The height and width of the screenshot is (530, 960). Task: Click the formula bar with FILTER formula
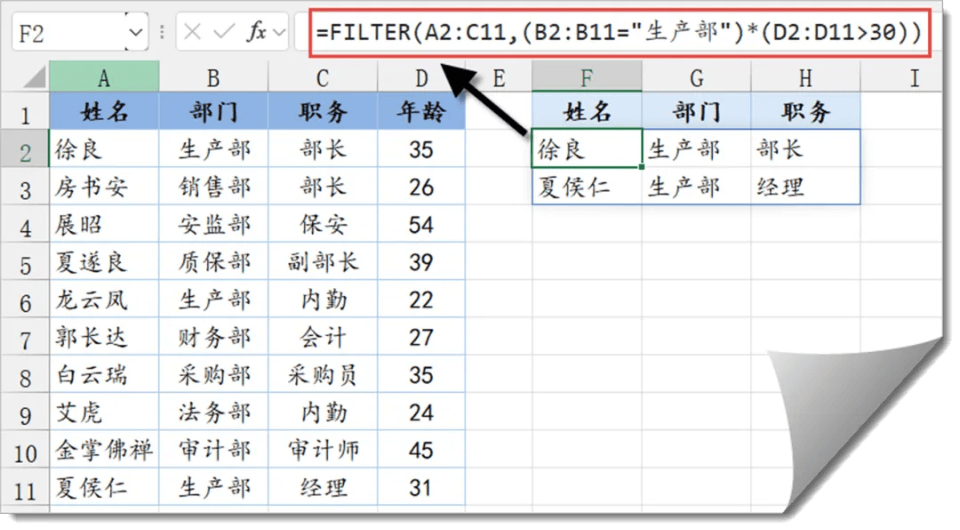click(x=620, y=33)
